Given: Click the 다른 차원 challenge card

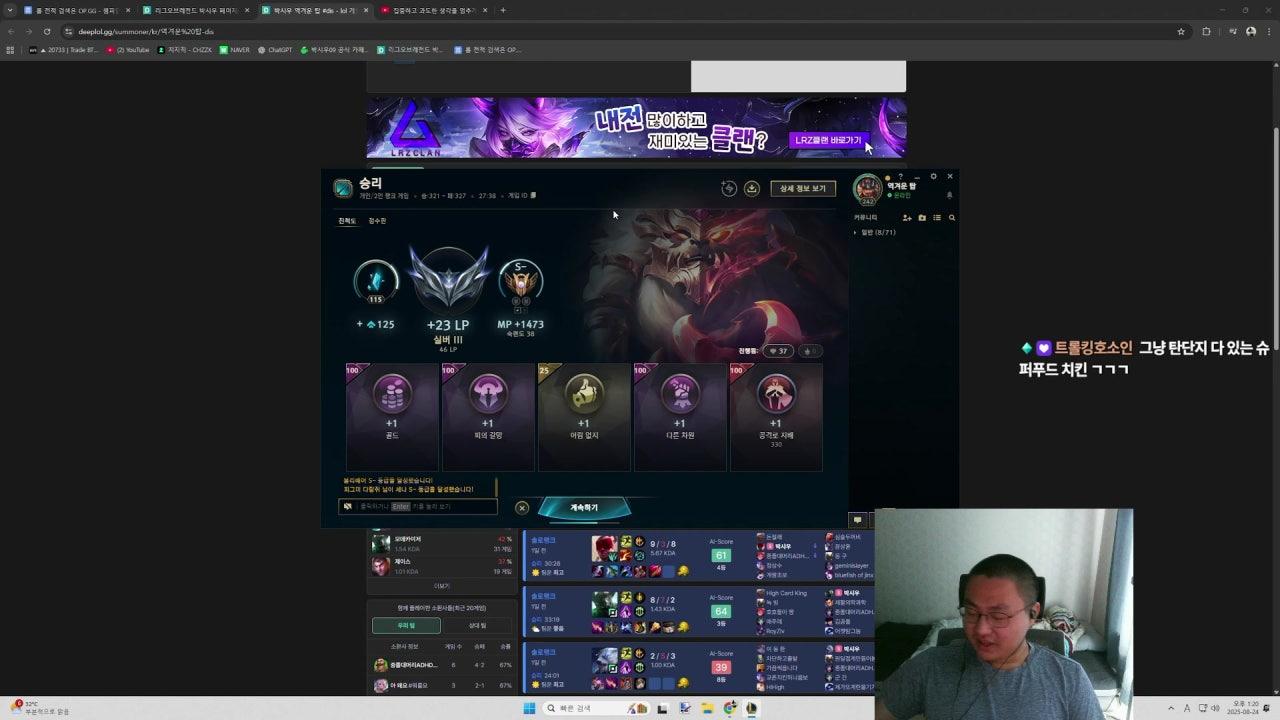Looking at the screenshot, I should pos(680,417).
